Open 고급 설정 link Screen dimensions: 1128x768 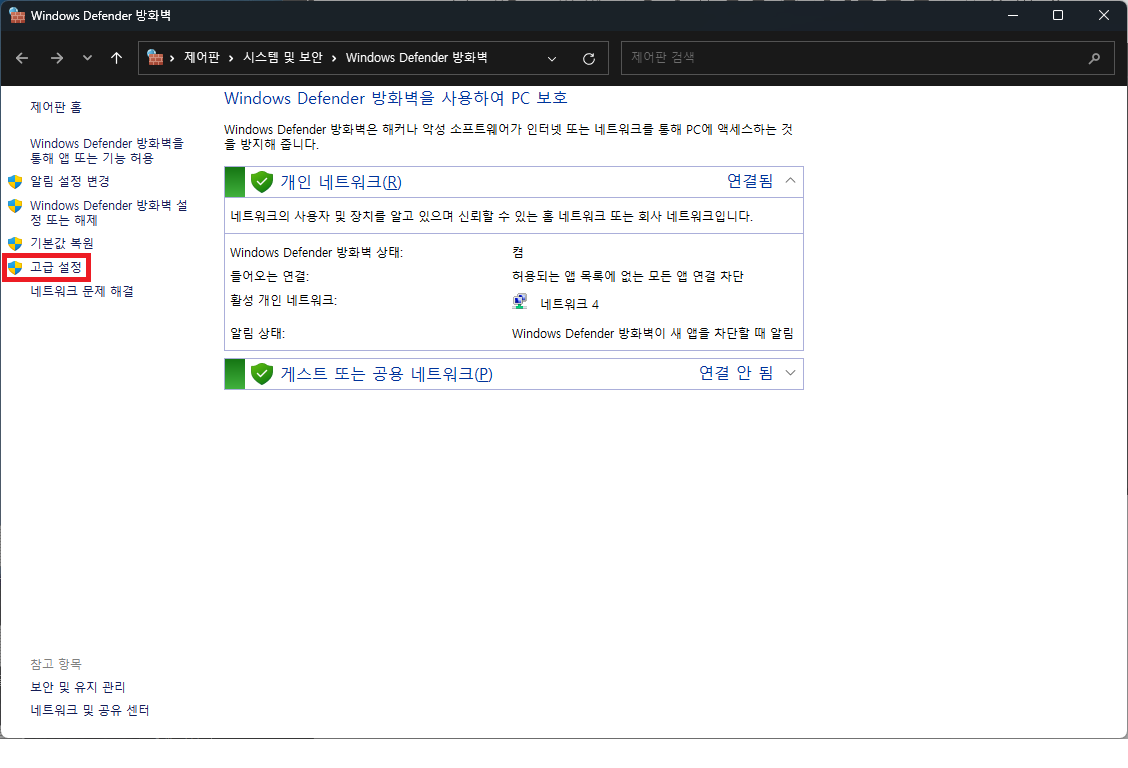(x=56, y=268)
